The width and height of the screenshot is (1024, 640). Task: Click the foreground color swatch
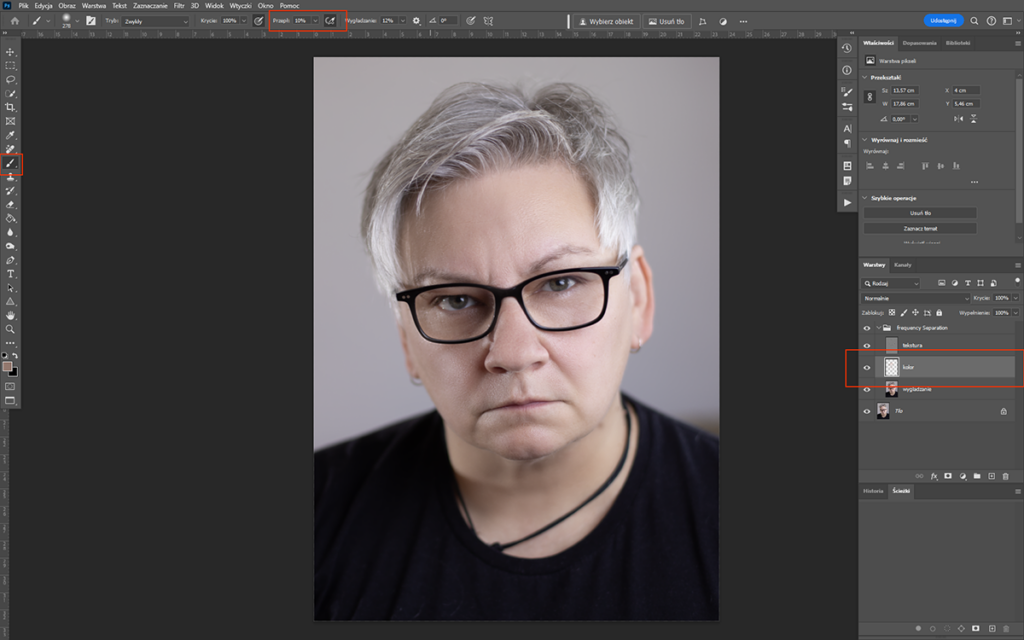click(x=8, y=367)
